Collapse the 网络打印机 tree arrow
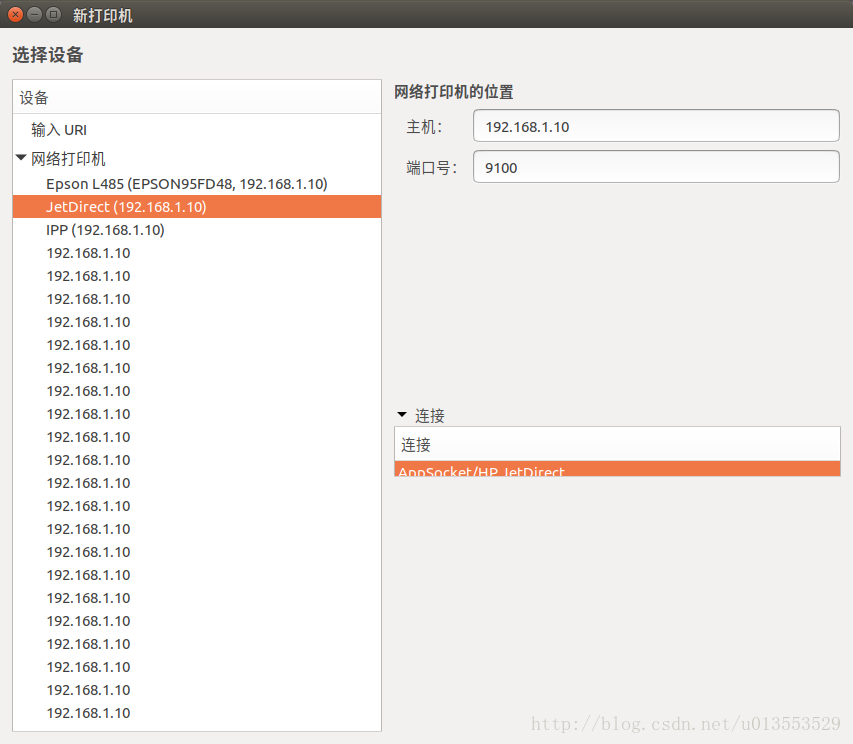Screen dimensions: 853x744 point(21,158)
